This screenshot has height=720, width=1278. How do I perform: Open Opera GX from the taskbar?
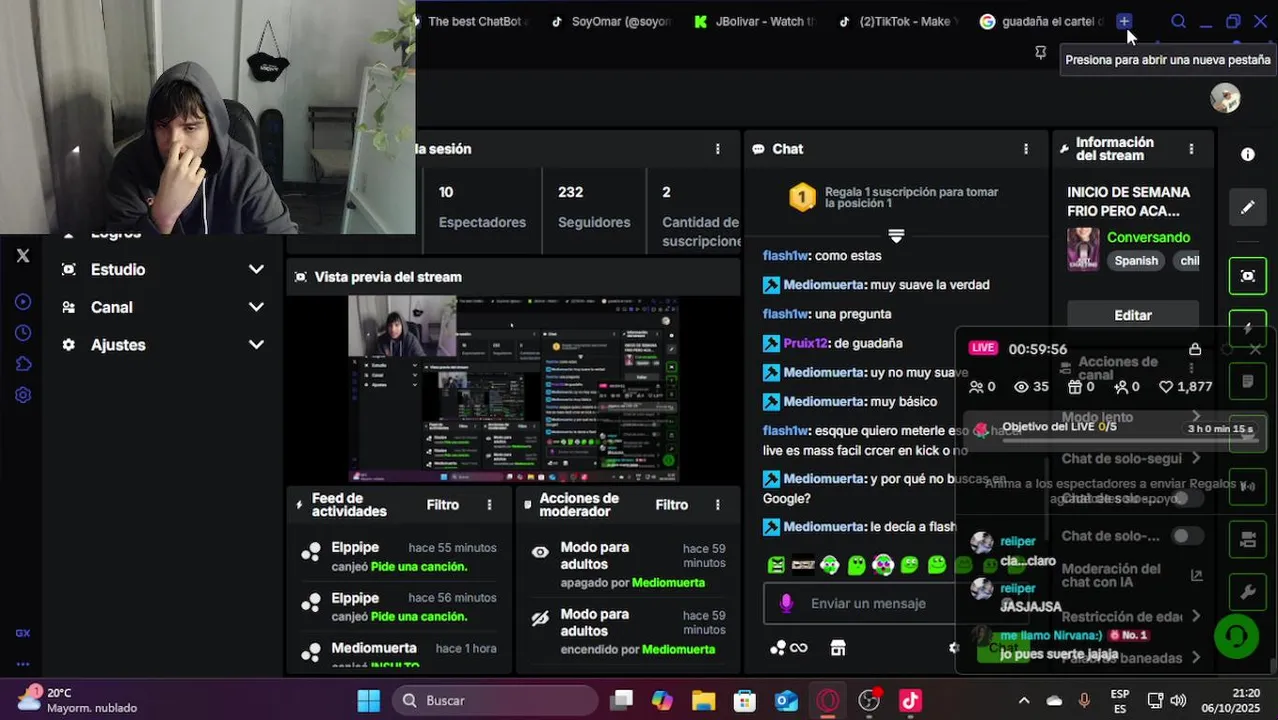coord(827,700)
